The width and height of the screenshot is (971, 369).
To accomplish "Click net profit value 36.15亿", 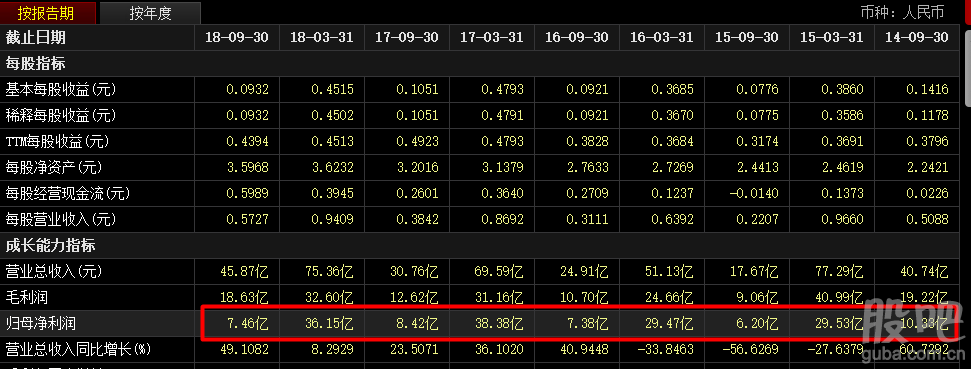I will 329,323.
